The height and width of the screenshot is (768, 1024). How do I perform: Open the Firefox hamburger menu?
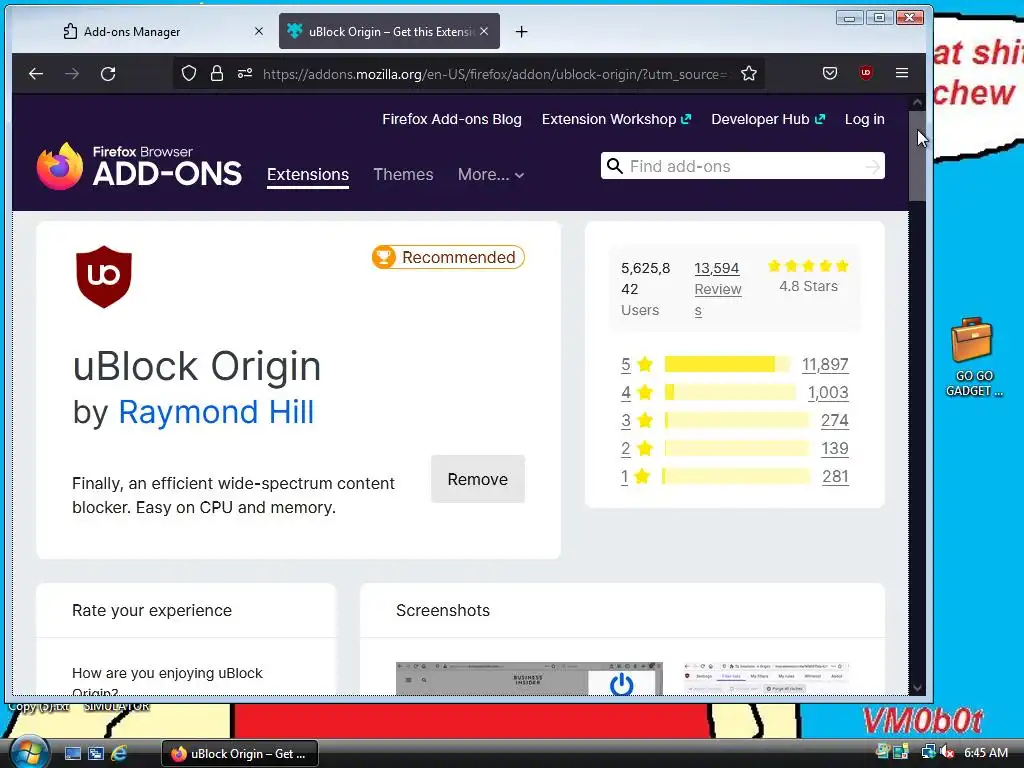tap(902, 73)
